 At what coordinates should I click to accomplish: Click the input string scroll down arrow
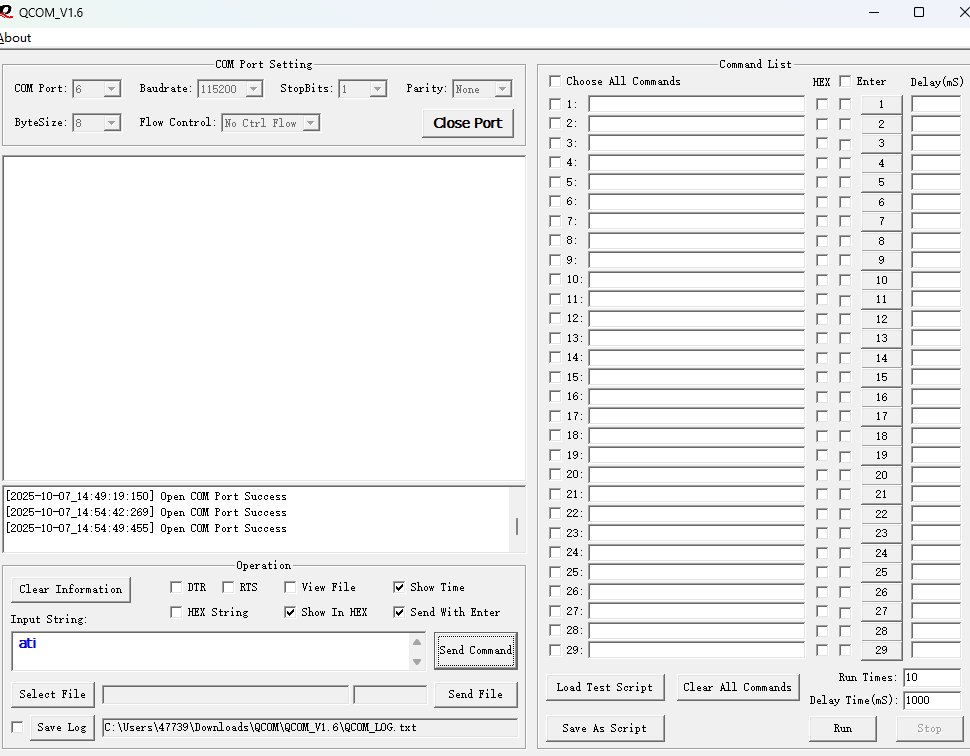(x=417, y=661)
